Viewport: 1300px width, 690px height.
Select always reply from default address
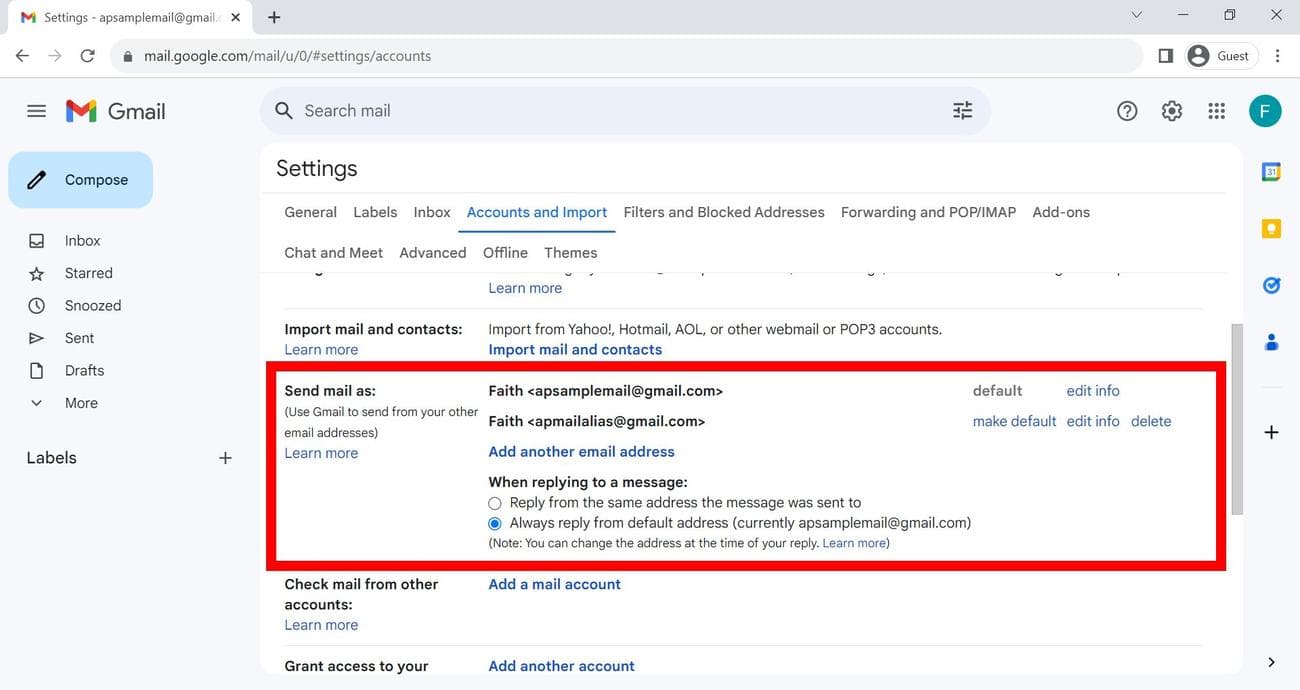(495, 523)
